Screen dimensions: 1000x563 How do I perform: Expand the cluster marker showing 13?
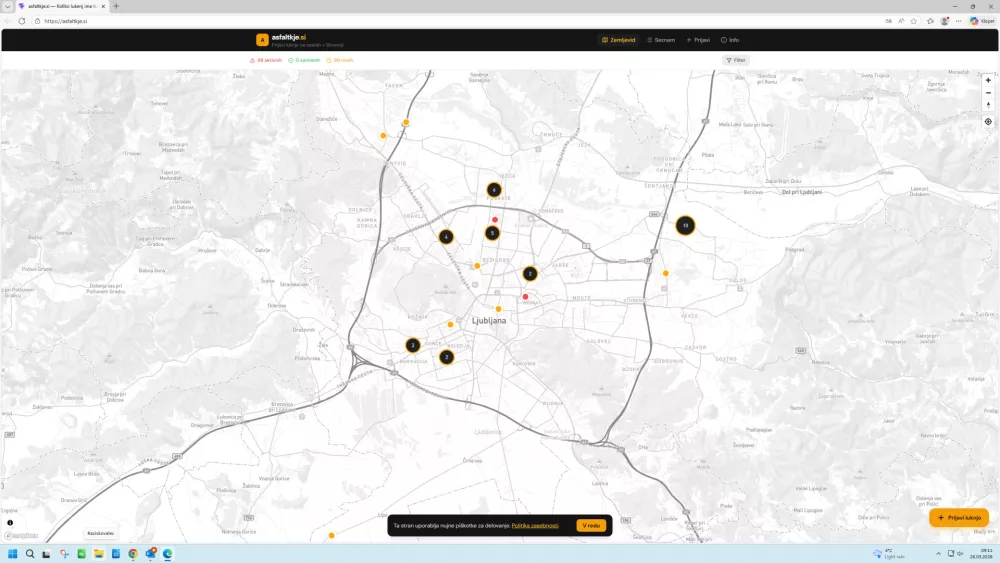point(685,226)
